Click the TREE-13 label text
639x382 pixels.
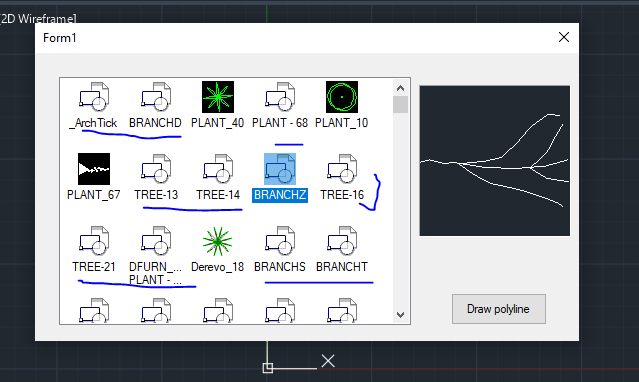(156, 195)
